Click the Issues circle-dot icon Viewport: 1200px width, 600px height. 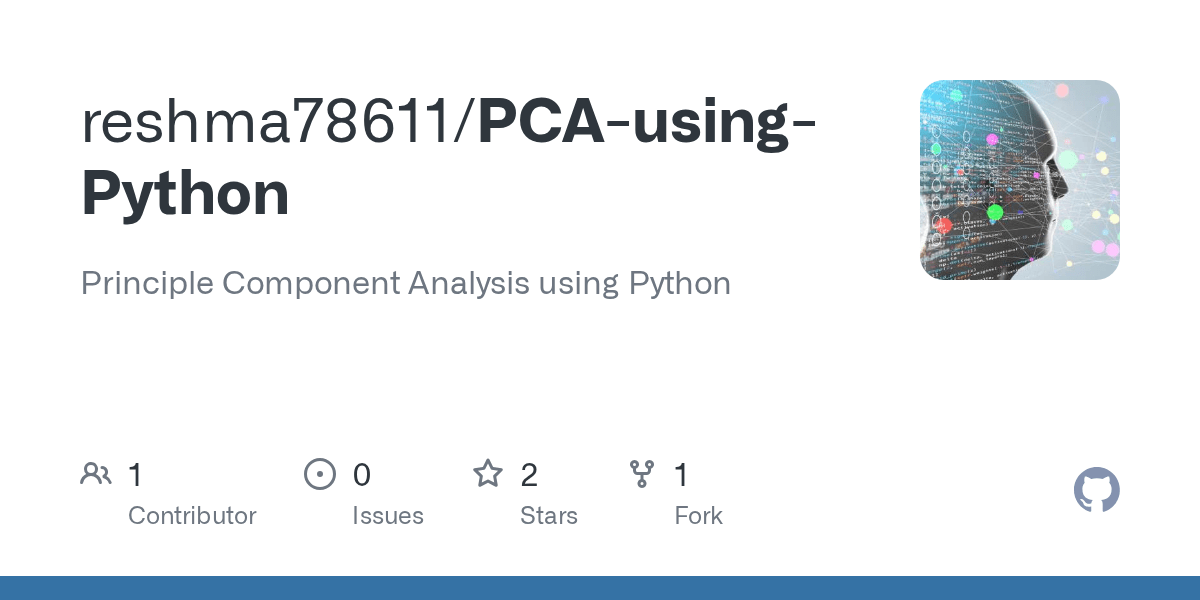[x=320, y=474]
